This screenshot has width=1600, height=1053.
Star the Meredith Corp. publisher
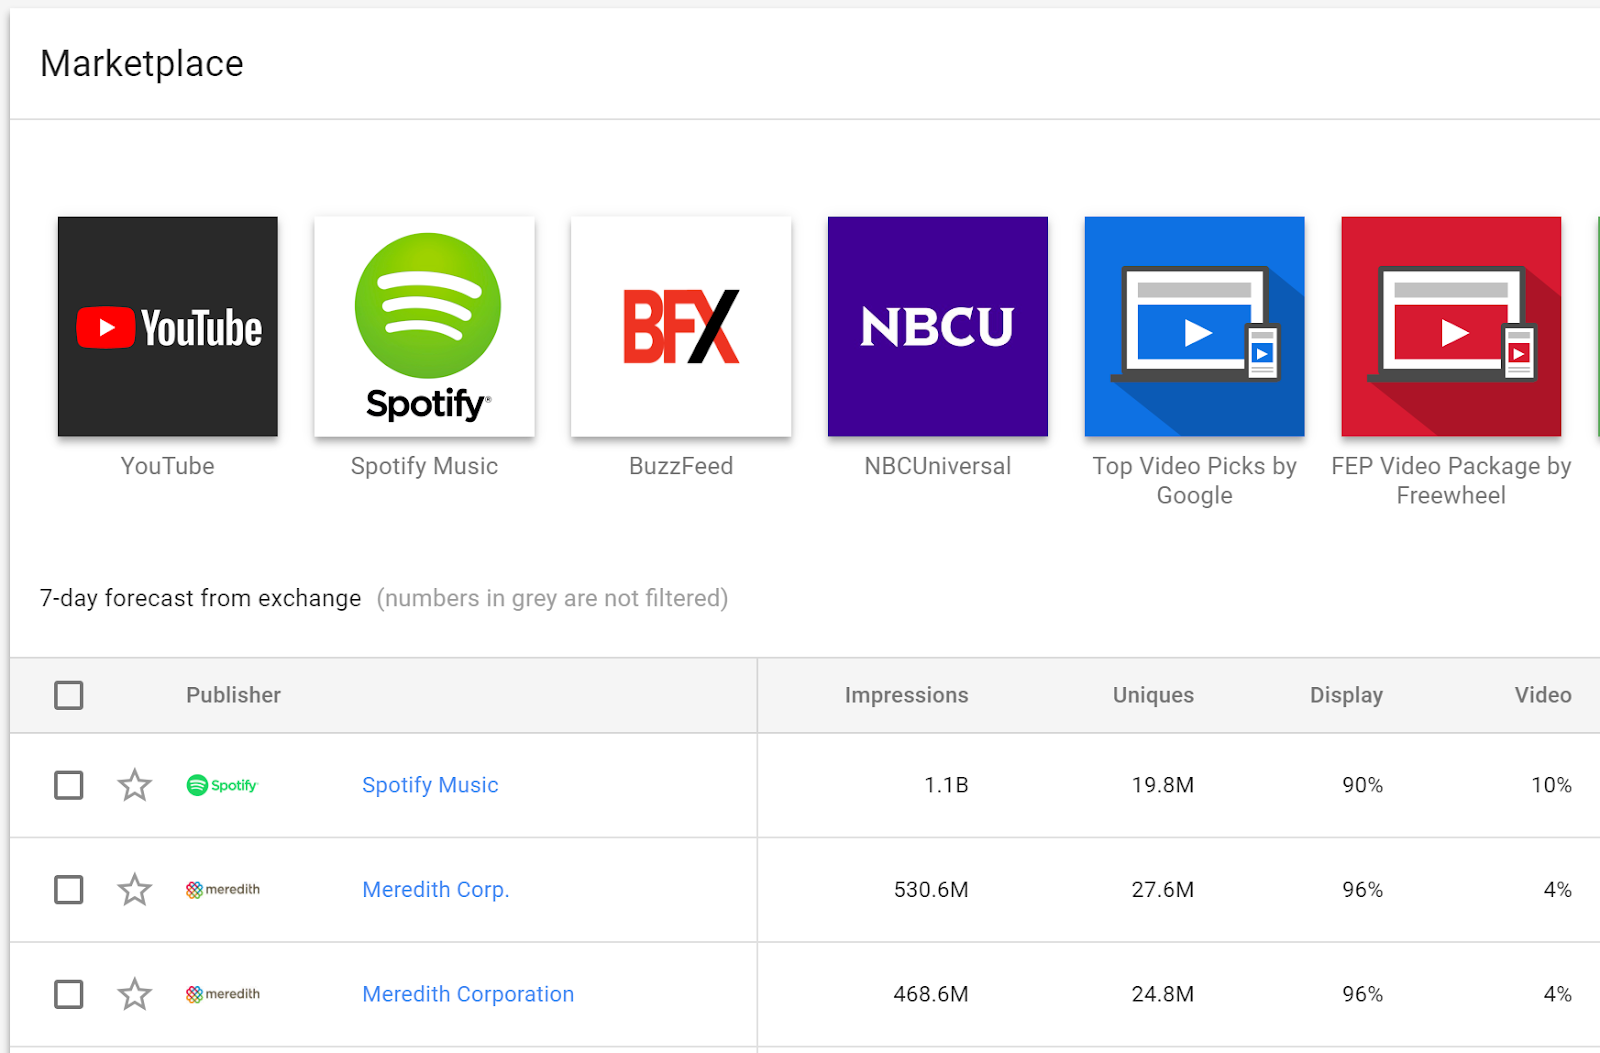tap(134, 889)
